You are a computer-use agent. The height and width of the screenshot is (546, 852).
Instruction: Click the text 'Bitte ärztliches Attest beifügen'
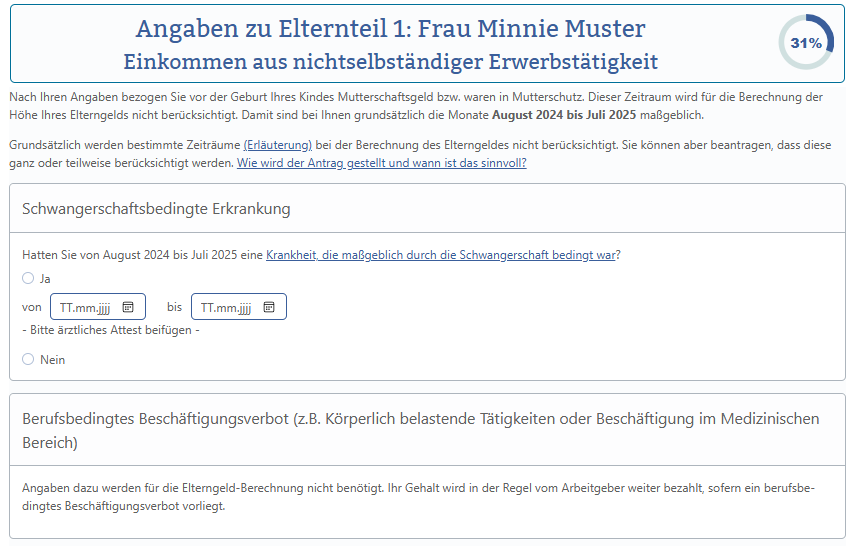111,330
